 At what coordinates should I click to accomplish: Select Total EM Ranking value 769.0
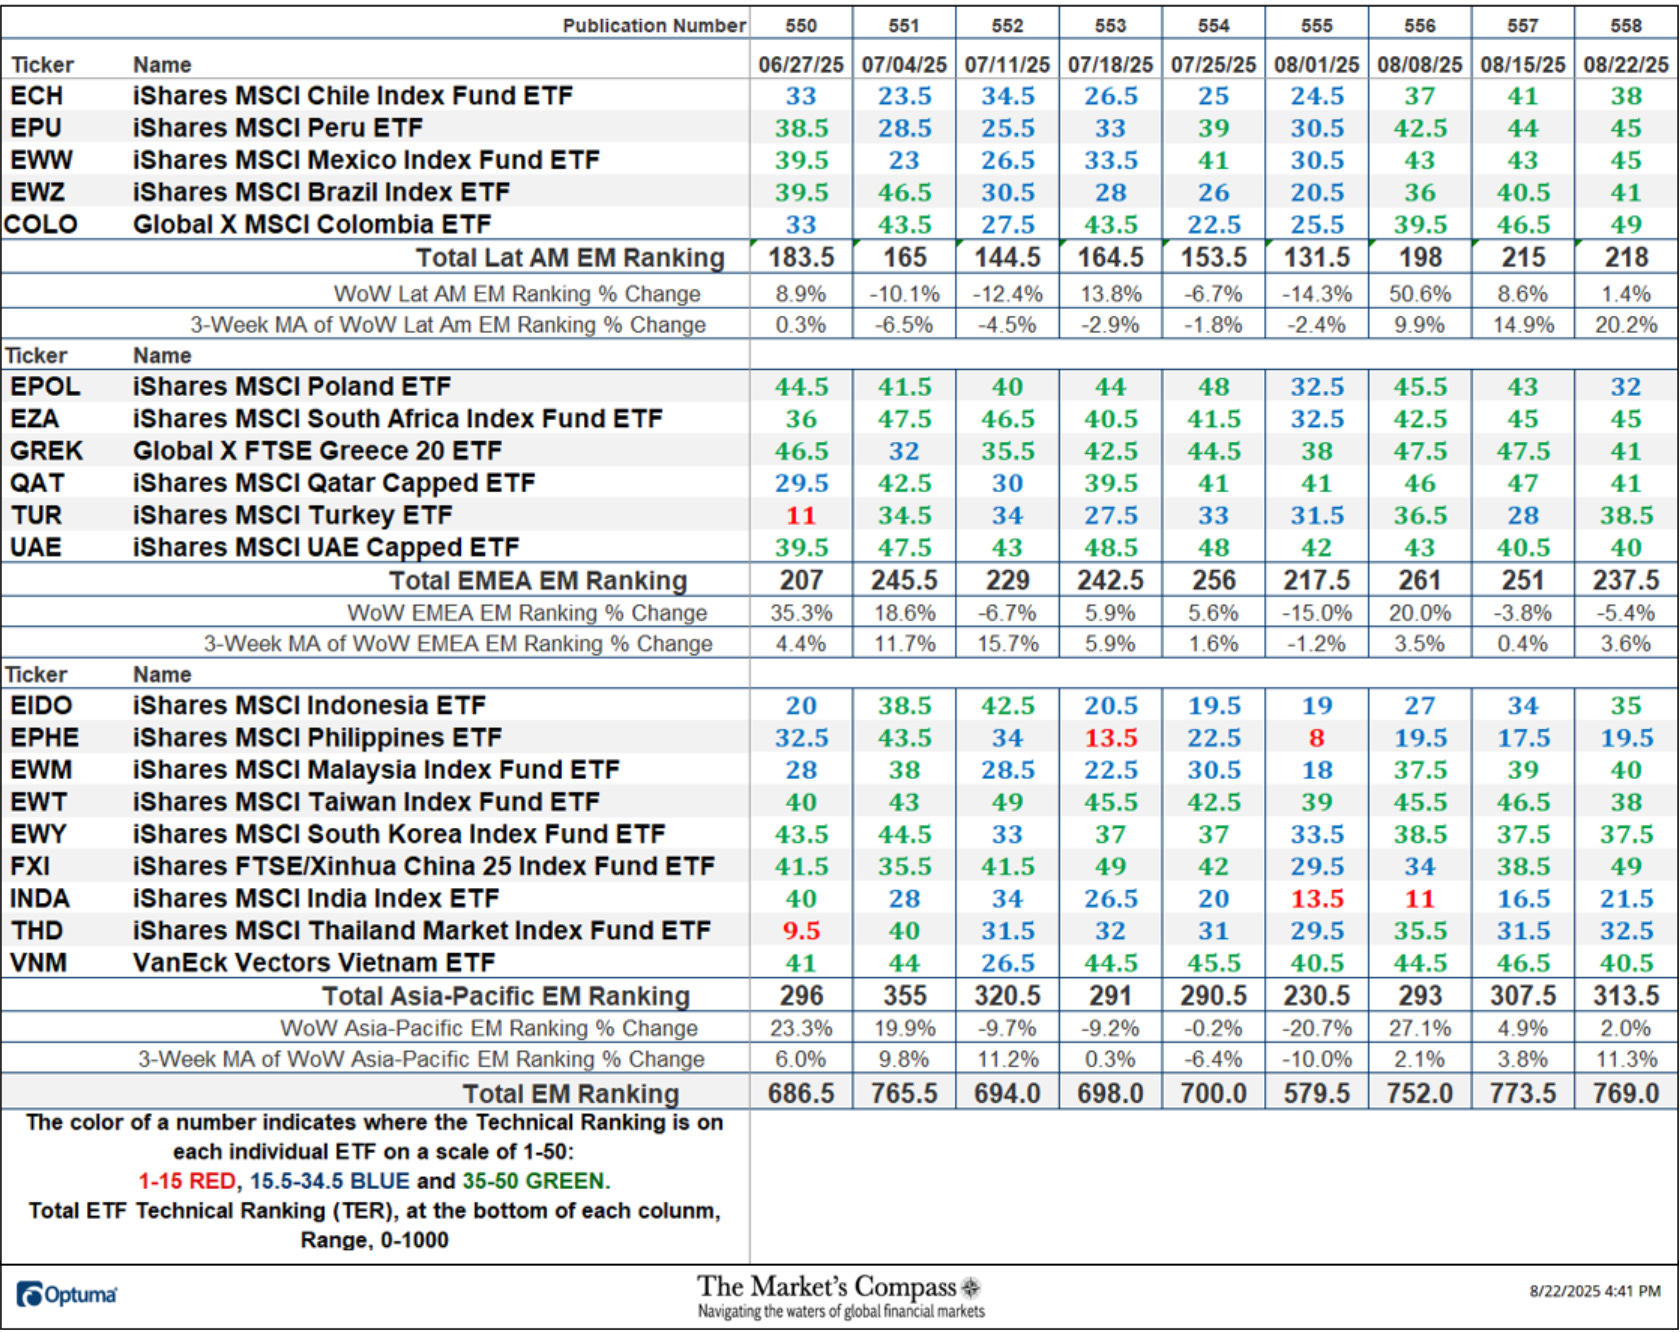coord(1626,1094)
